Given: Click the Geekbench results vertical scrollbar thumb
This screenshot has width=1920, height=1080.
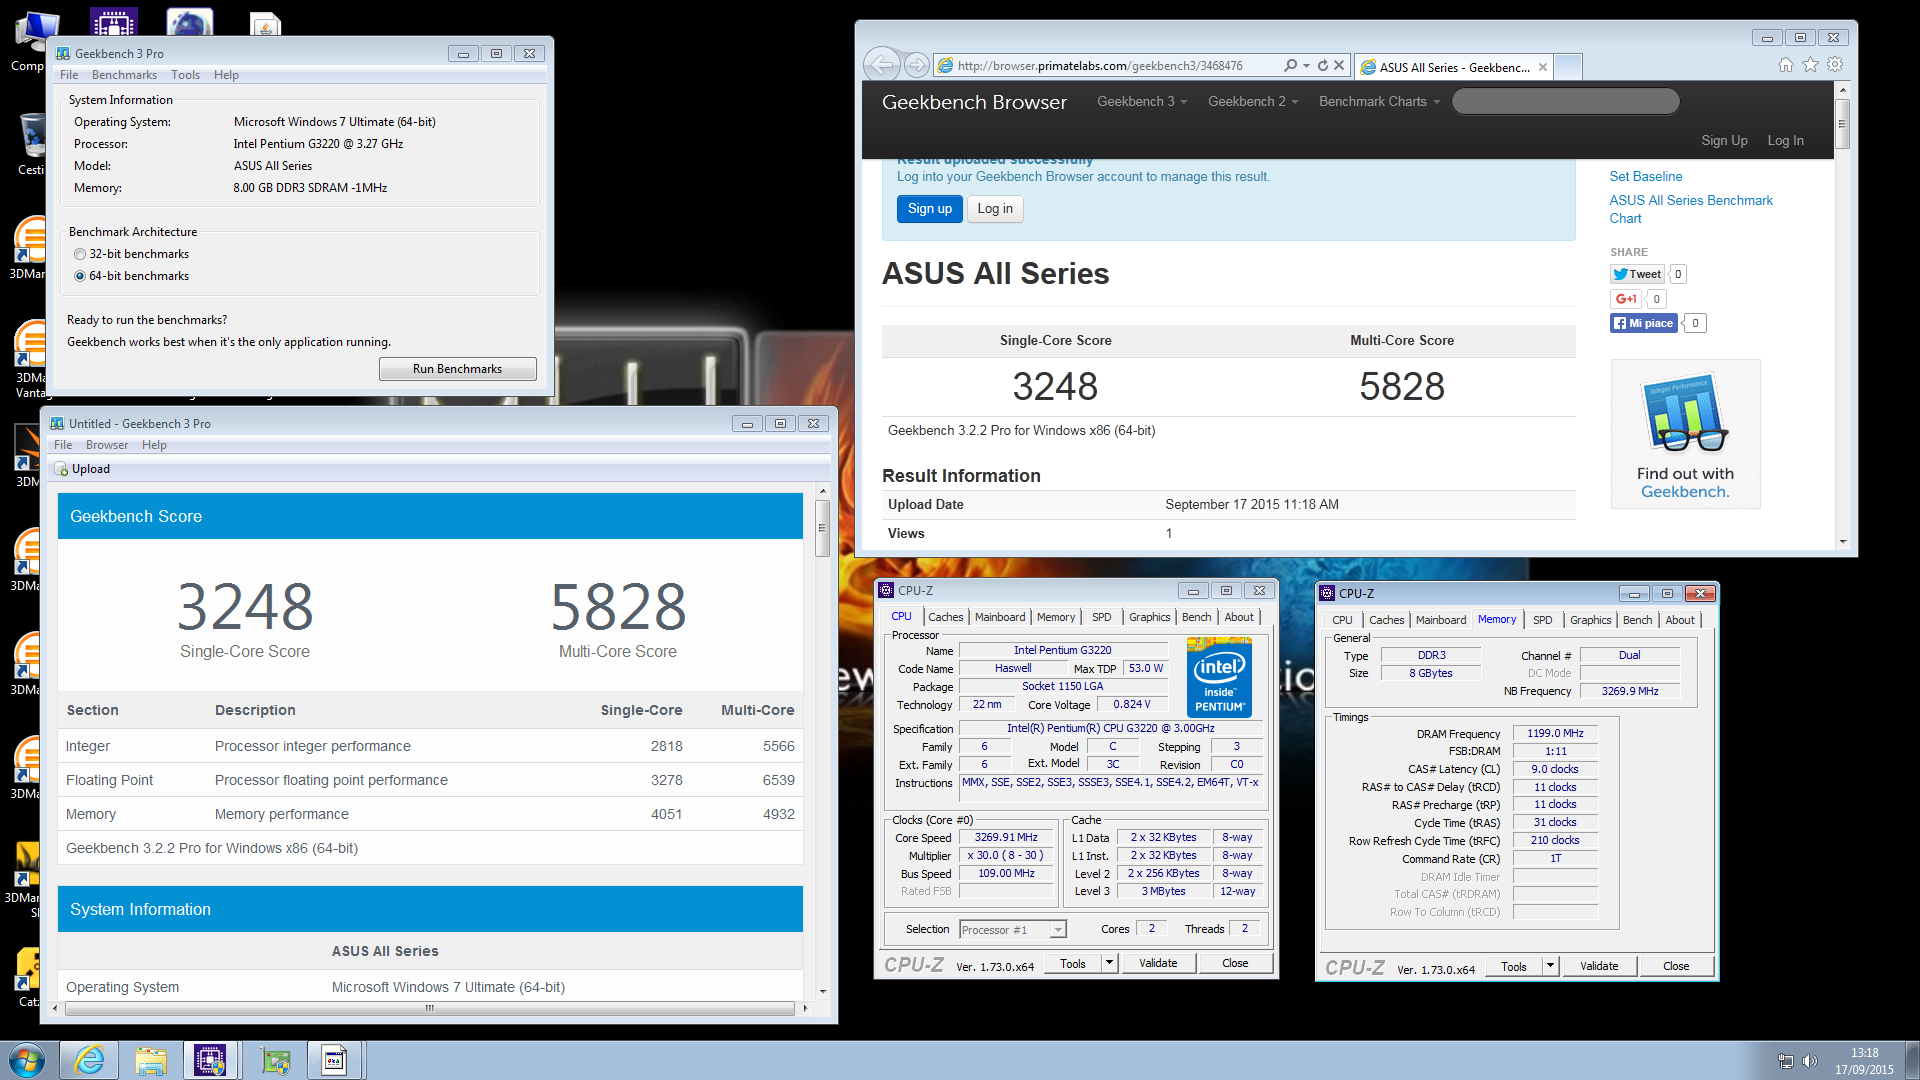Looking at the screenshot, I should (x=822, y=527).
